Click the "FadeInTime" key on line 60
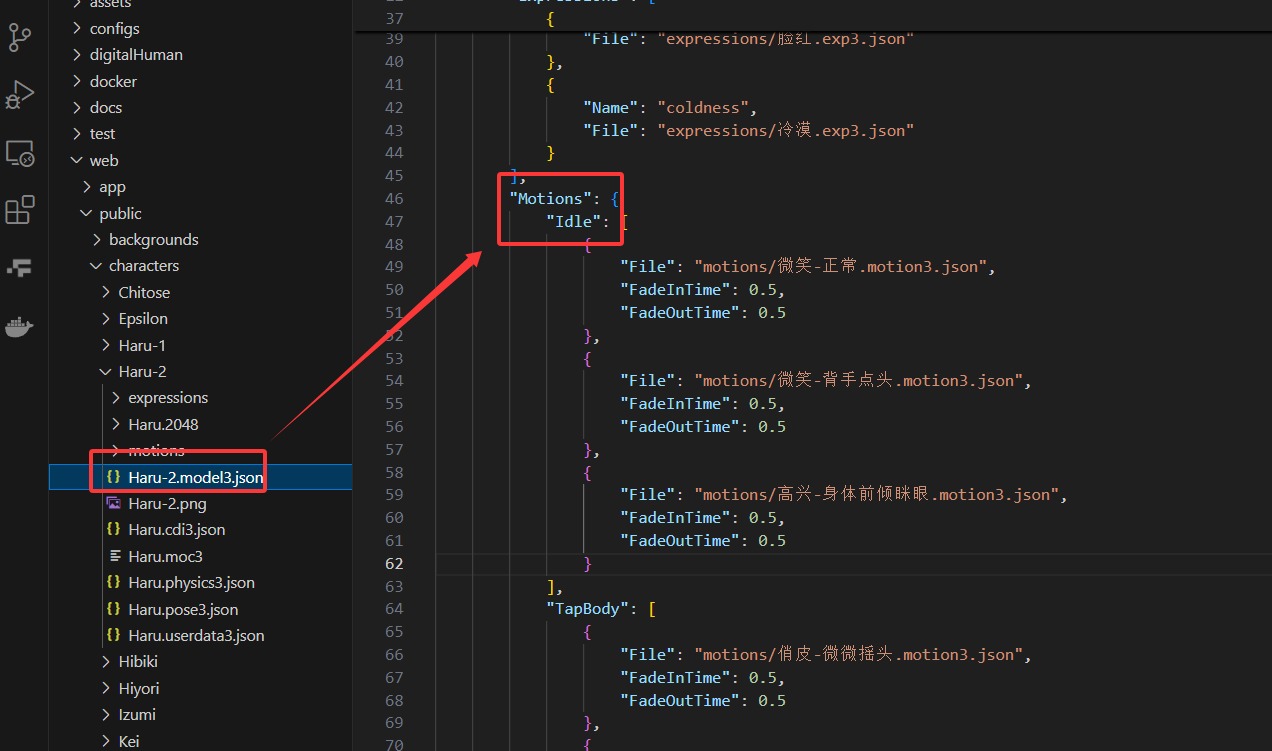The width and height of the screenshot is (1272, 751). click(674, 517)
